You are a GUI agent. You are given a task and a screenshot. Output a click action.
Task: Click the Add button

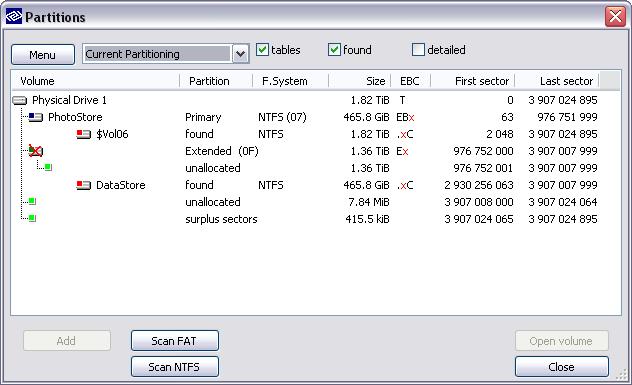click(x=67, y=341)
